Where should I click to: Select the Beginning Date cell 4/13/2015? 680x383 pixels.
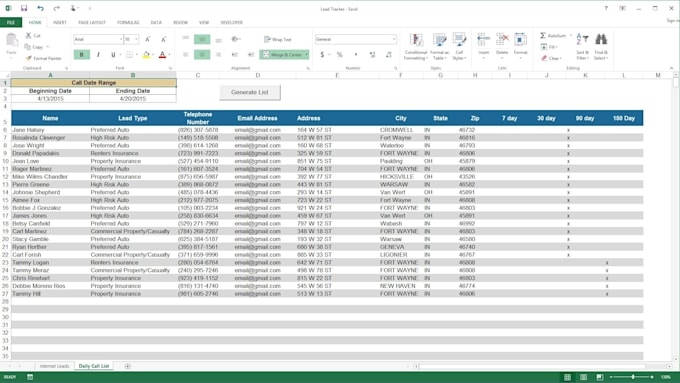pos(50,98)
